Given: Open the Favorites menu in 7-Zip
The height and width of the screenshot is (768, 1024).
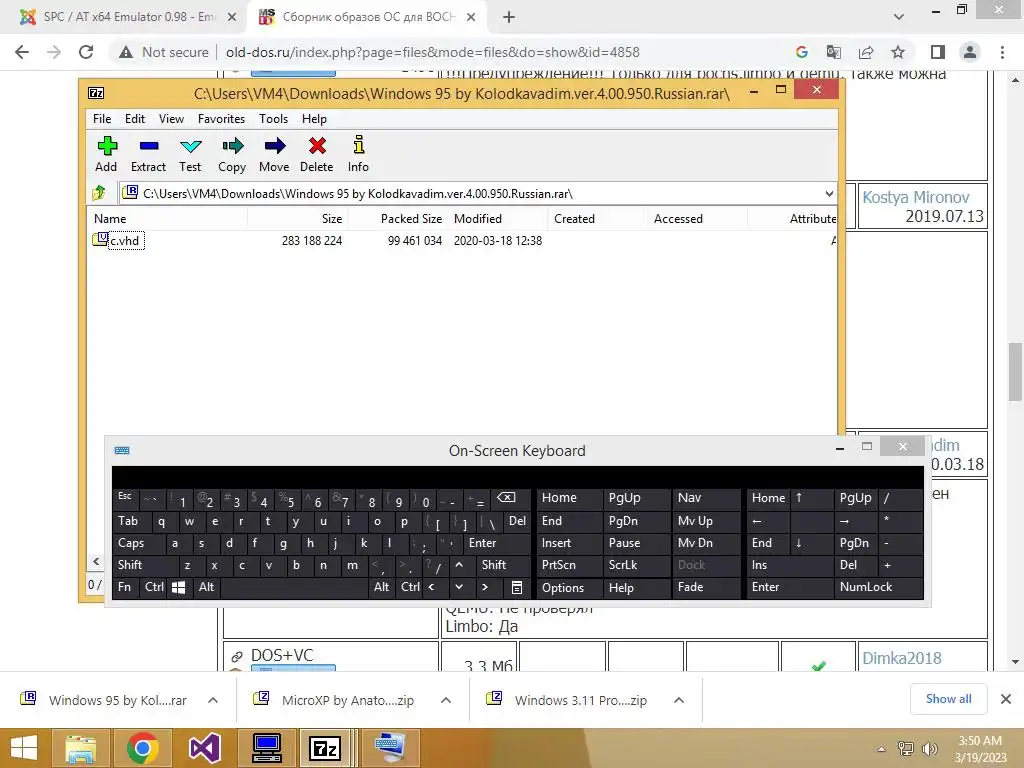Looking at the screenshot, I should 221,119.
